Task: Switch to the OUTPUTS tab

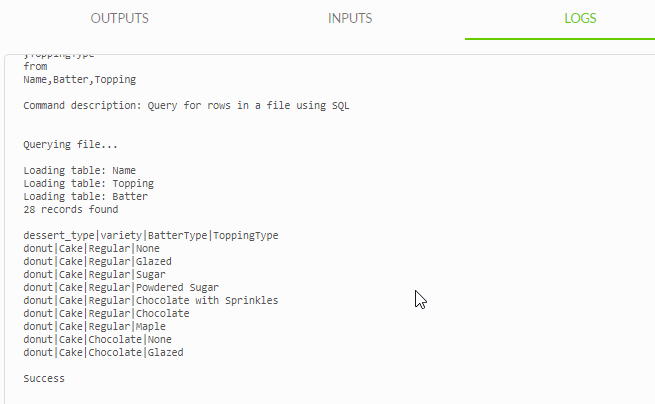Action: [119, 18]
